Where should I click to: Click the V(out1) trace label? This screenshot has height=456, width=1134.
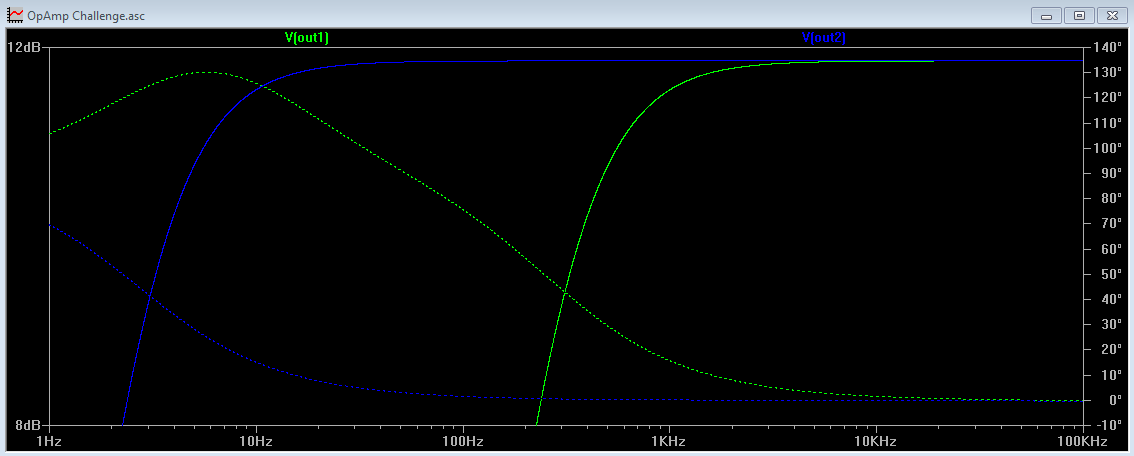307,38
